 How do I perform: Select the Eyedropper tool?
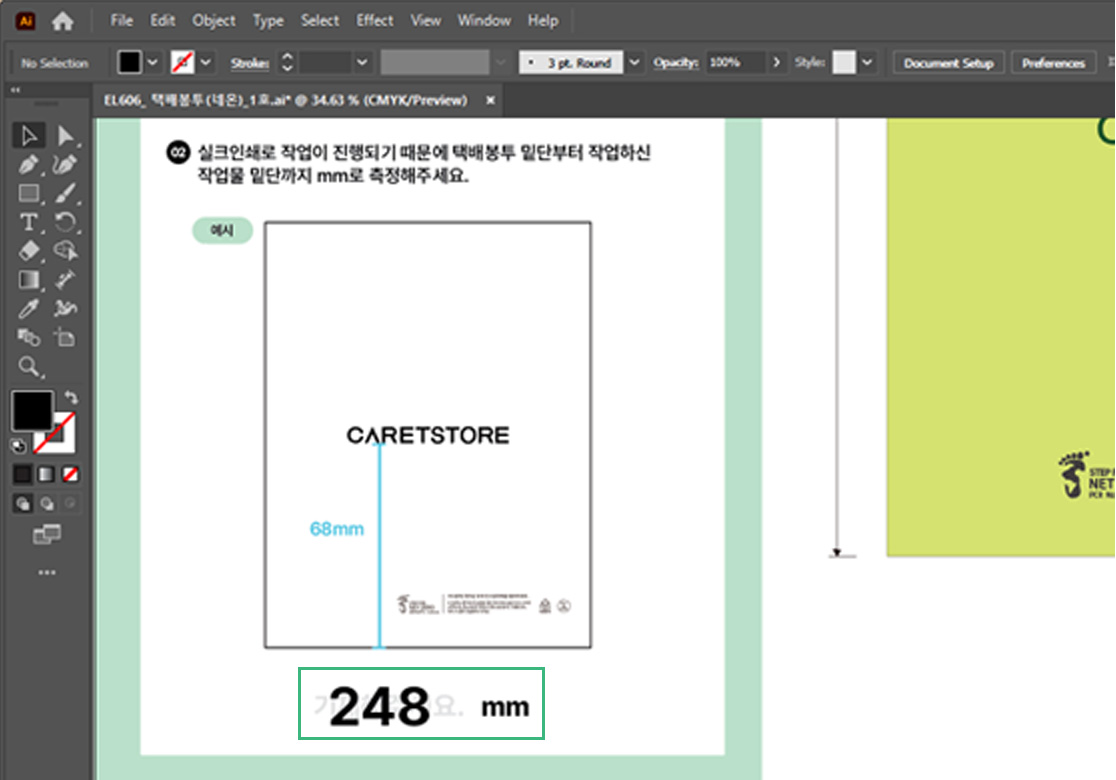pos(28,308)
